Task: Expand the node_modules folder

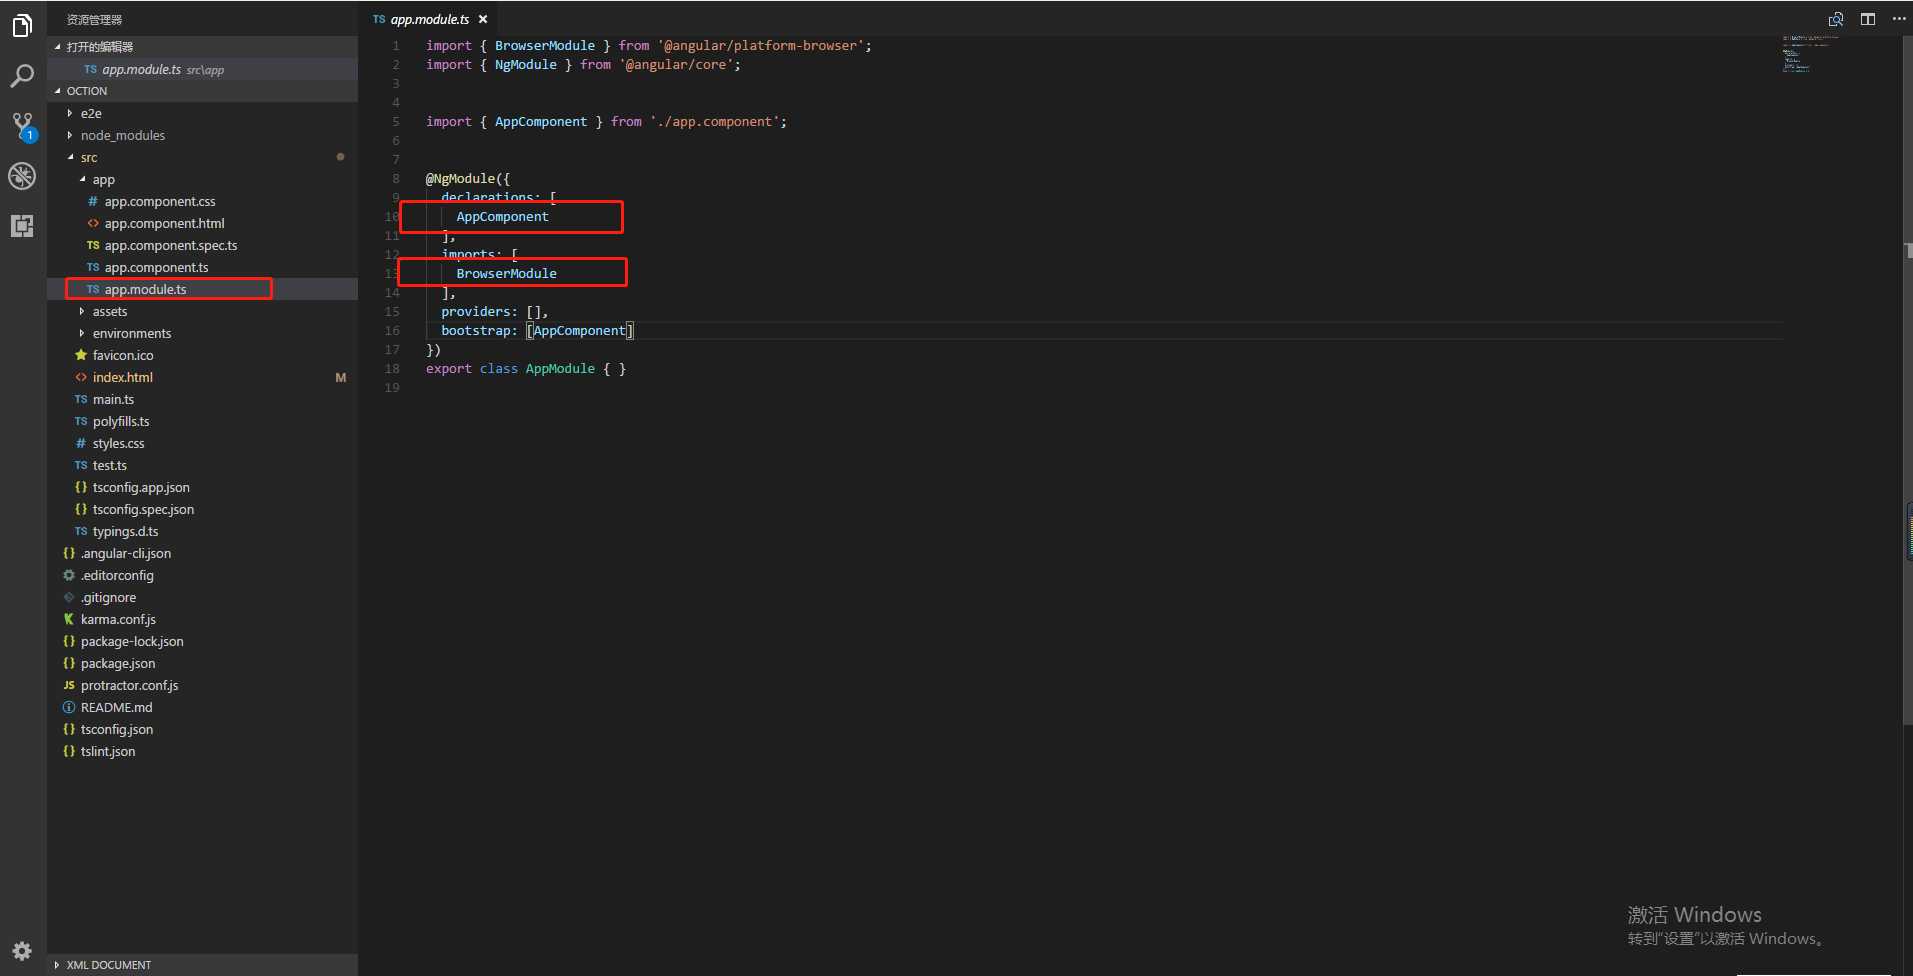Action: (122, 135)
